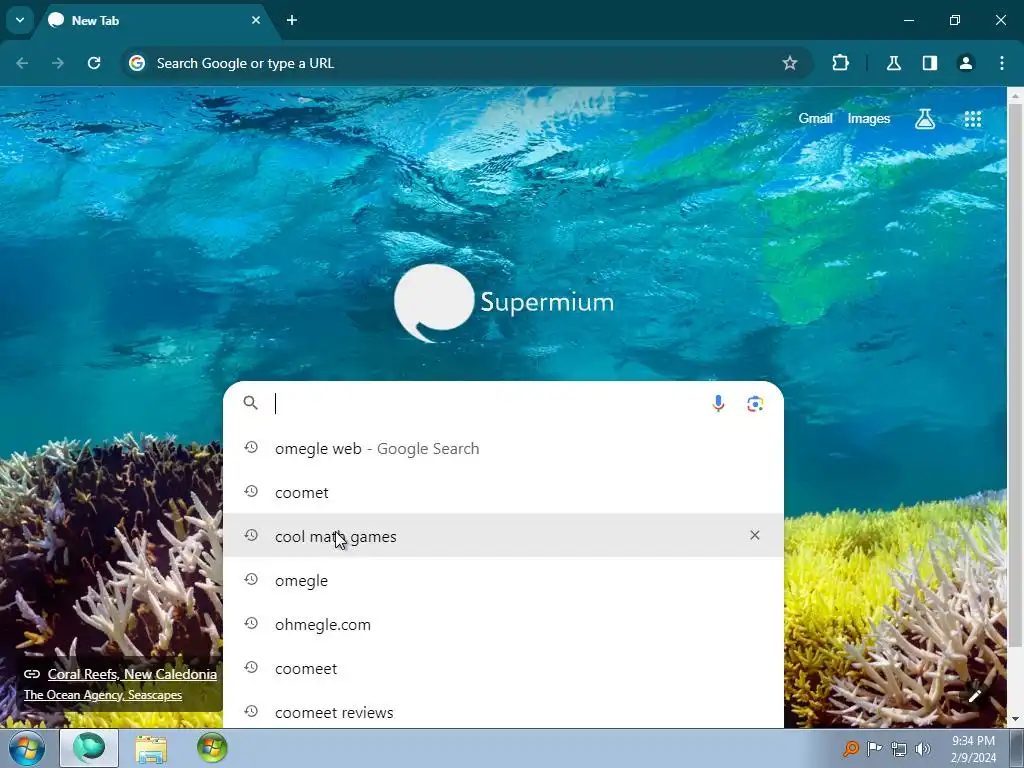Image resolution: width=1024 pixels, height=768 pixels.
Task: Open the tab search dropdown arrow
Action: [x=20, y=20]
